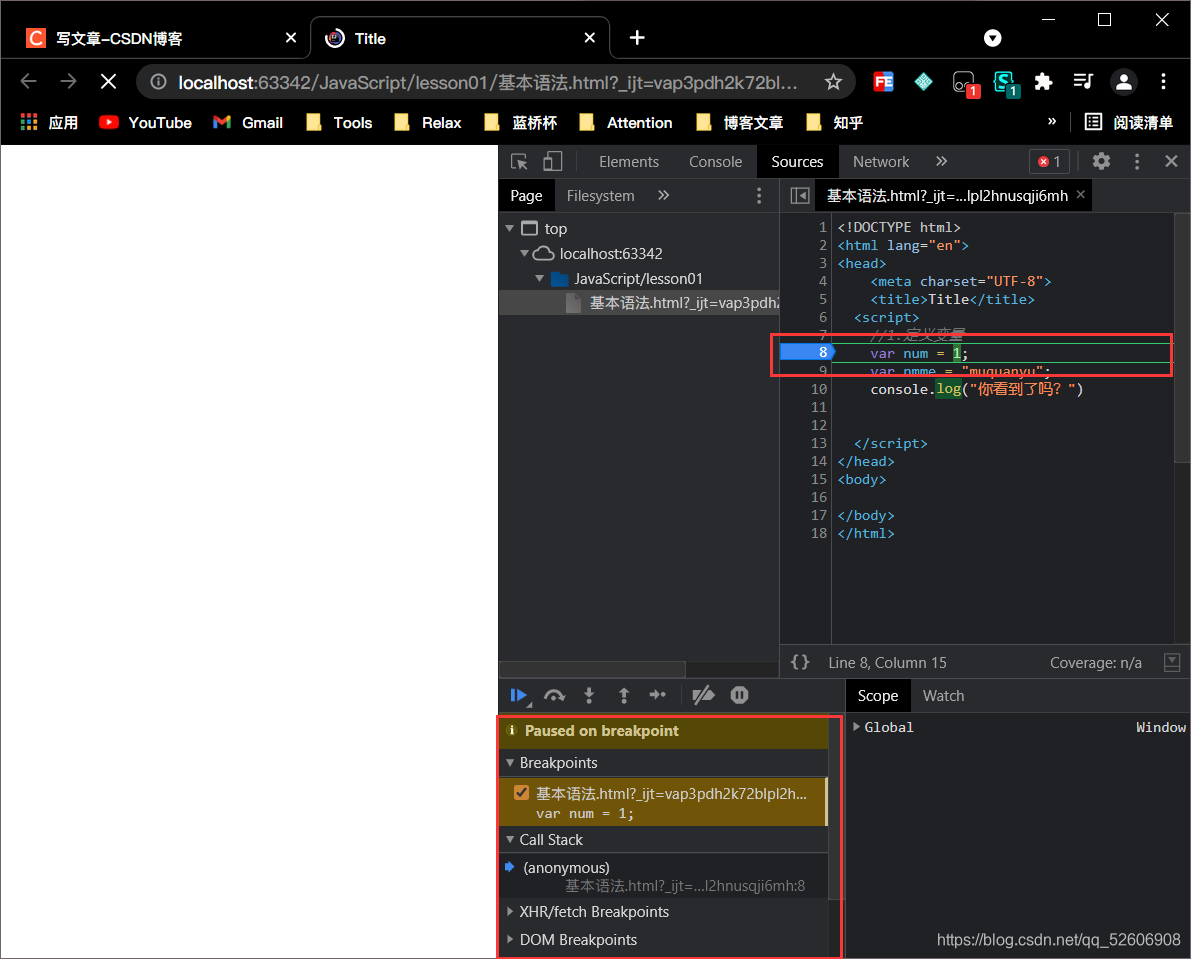
Task: Switch to the Console tab
Action: pos(715,162)
